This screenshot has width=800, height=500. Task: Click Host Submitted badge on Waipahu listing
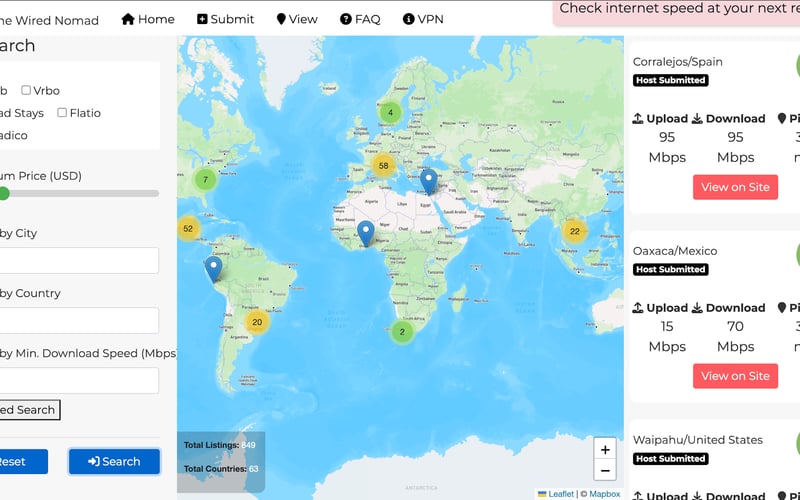pyautogui.click(x=670, y=459)
